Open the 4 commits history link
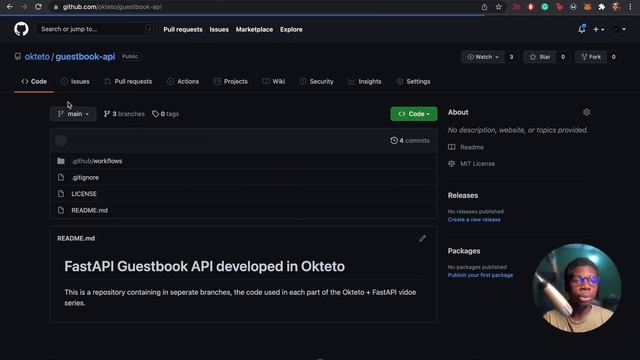This screenshot has width=640, height=360. click(410, 140)
